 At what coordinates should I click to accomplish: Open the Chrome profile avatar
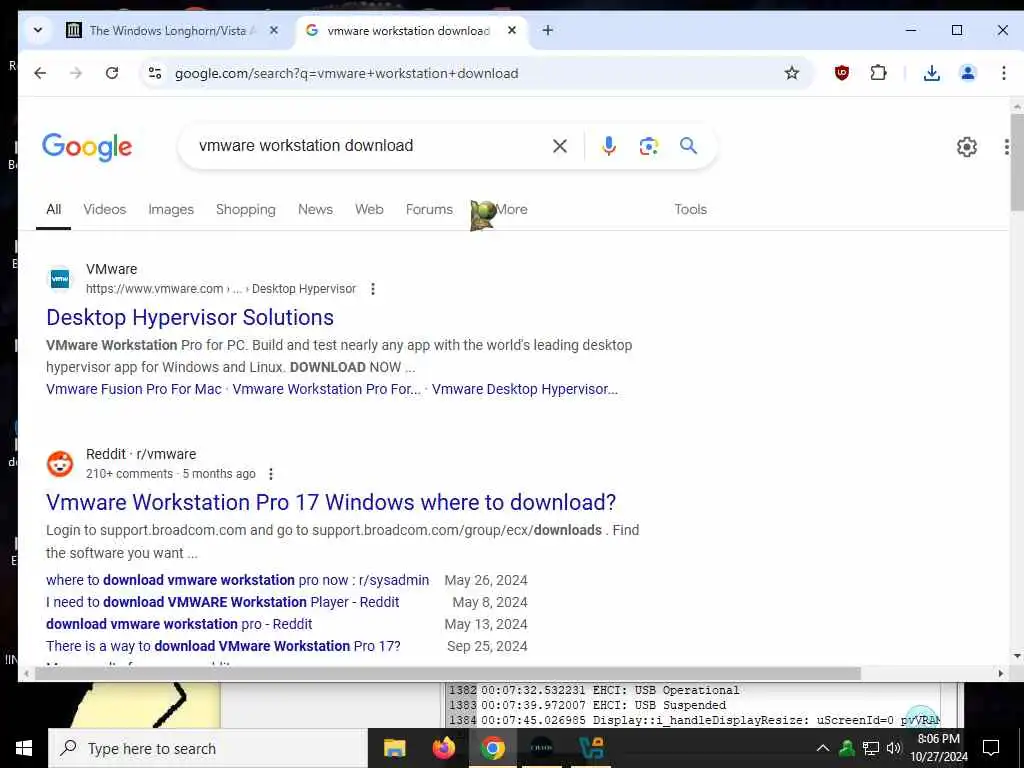(968, 73)
